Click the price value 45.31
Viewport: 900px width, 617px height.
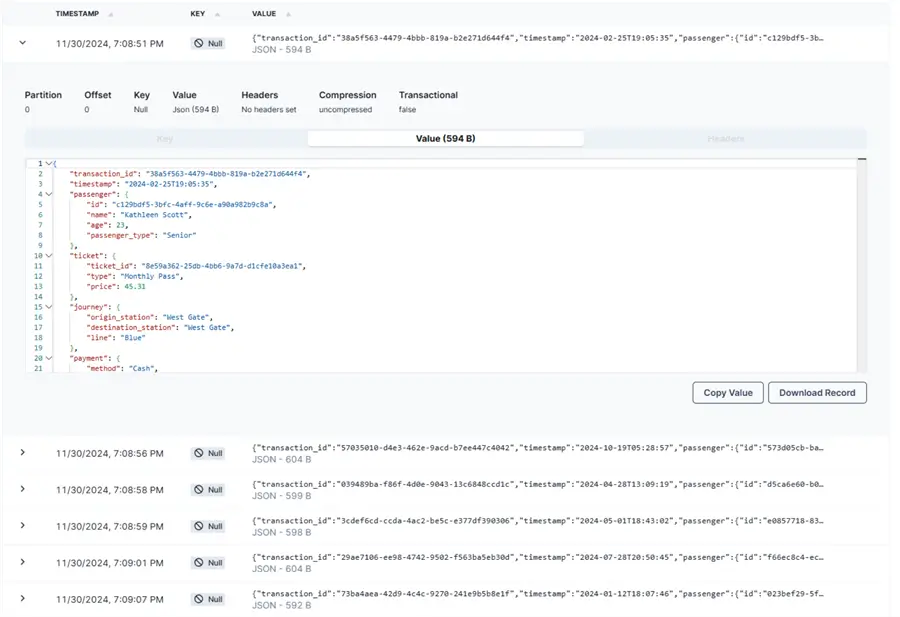(x=135, y=286)
